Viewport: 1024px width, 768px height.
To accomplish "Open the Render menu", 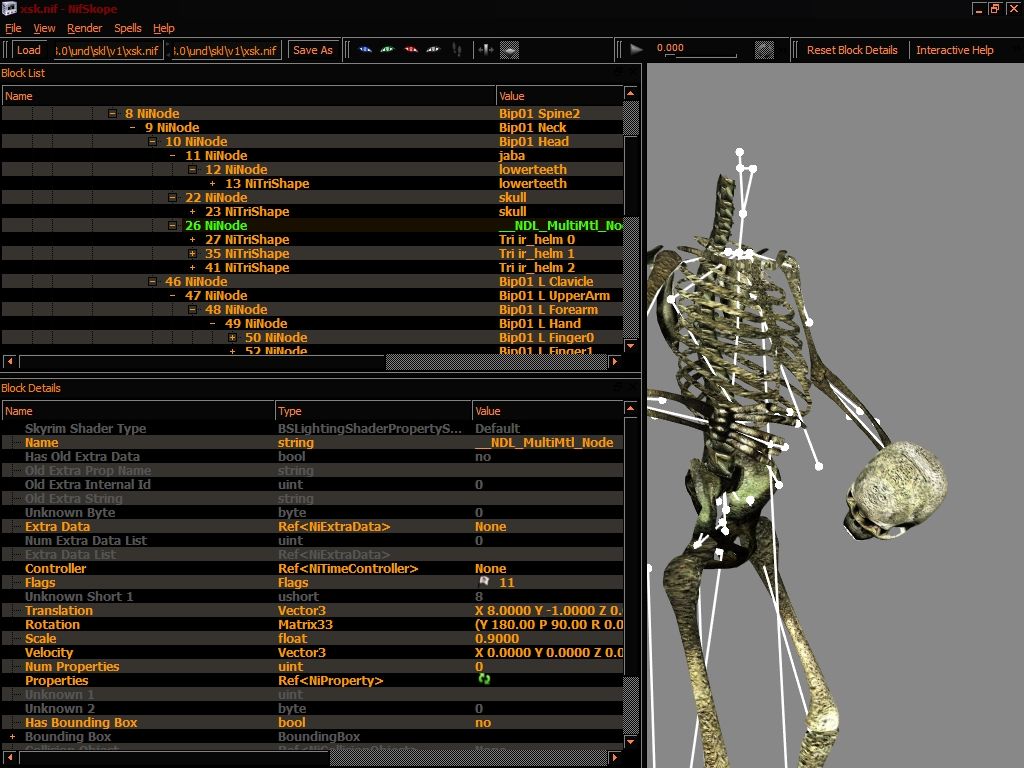I will pos(84,28).
